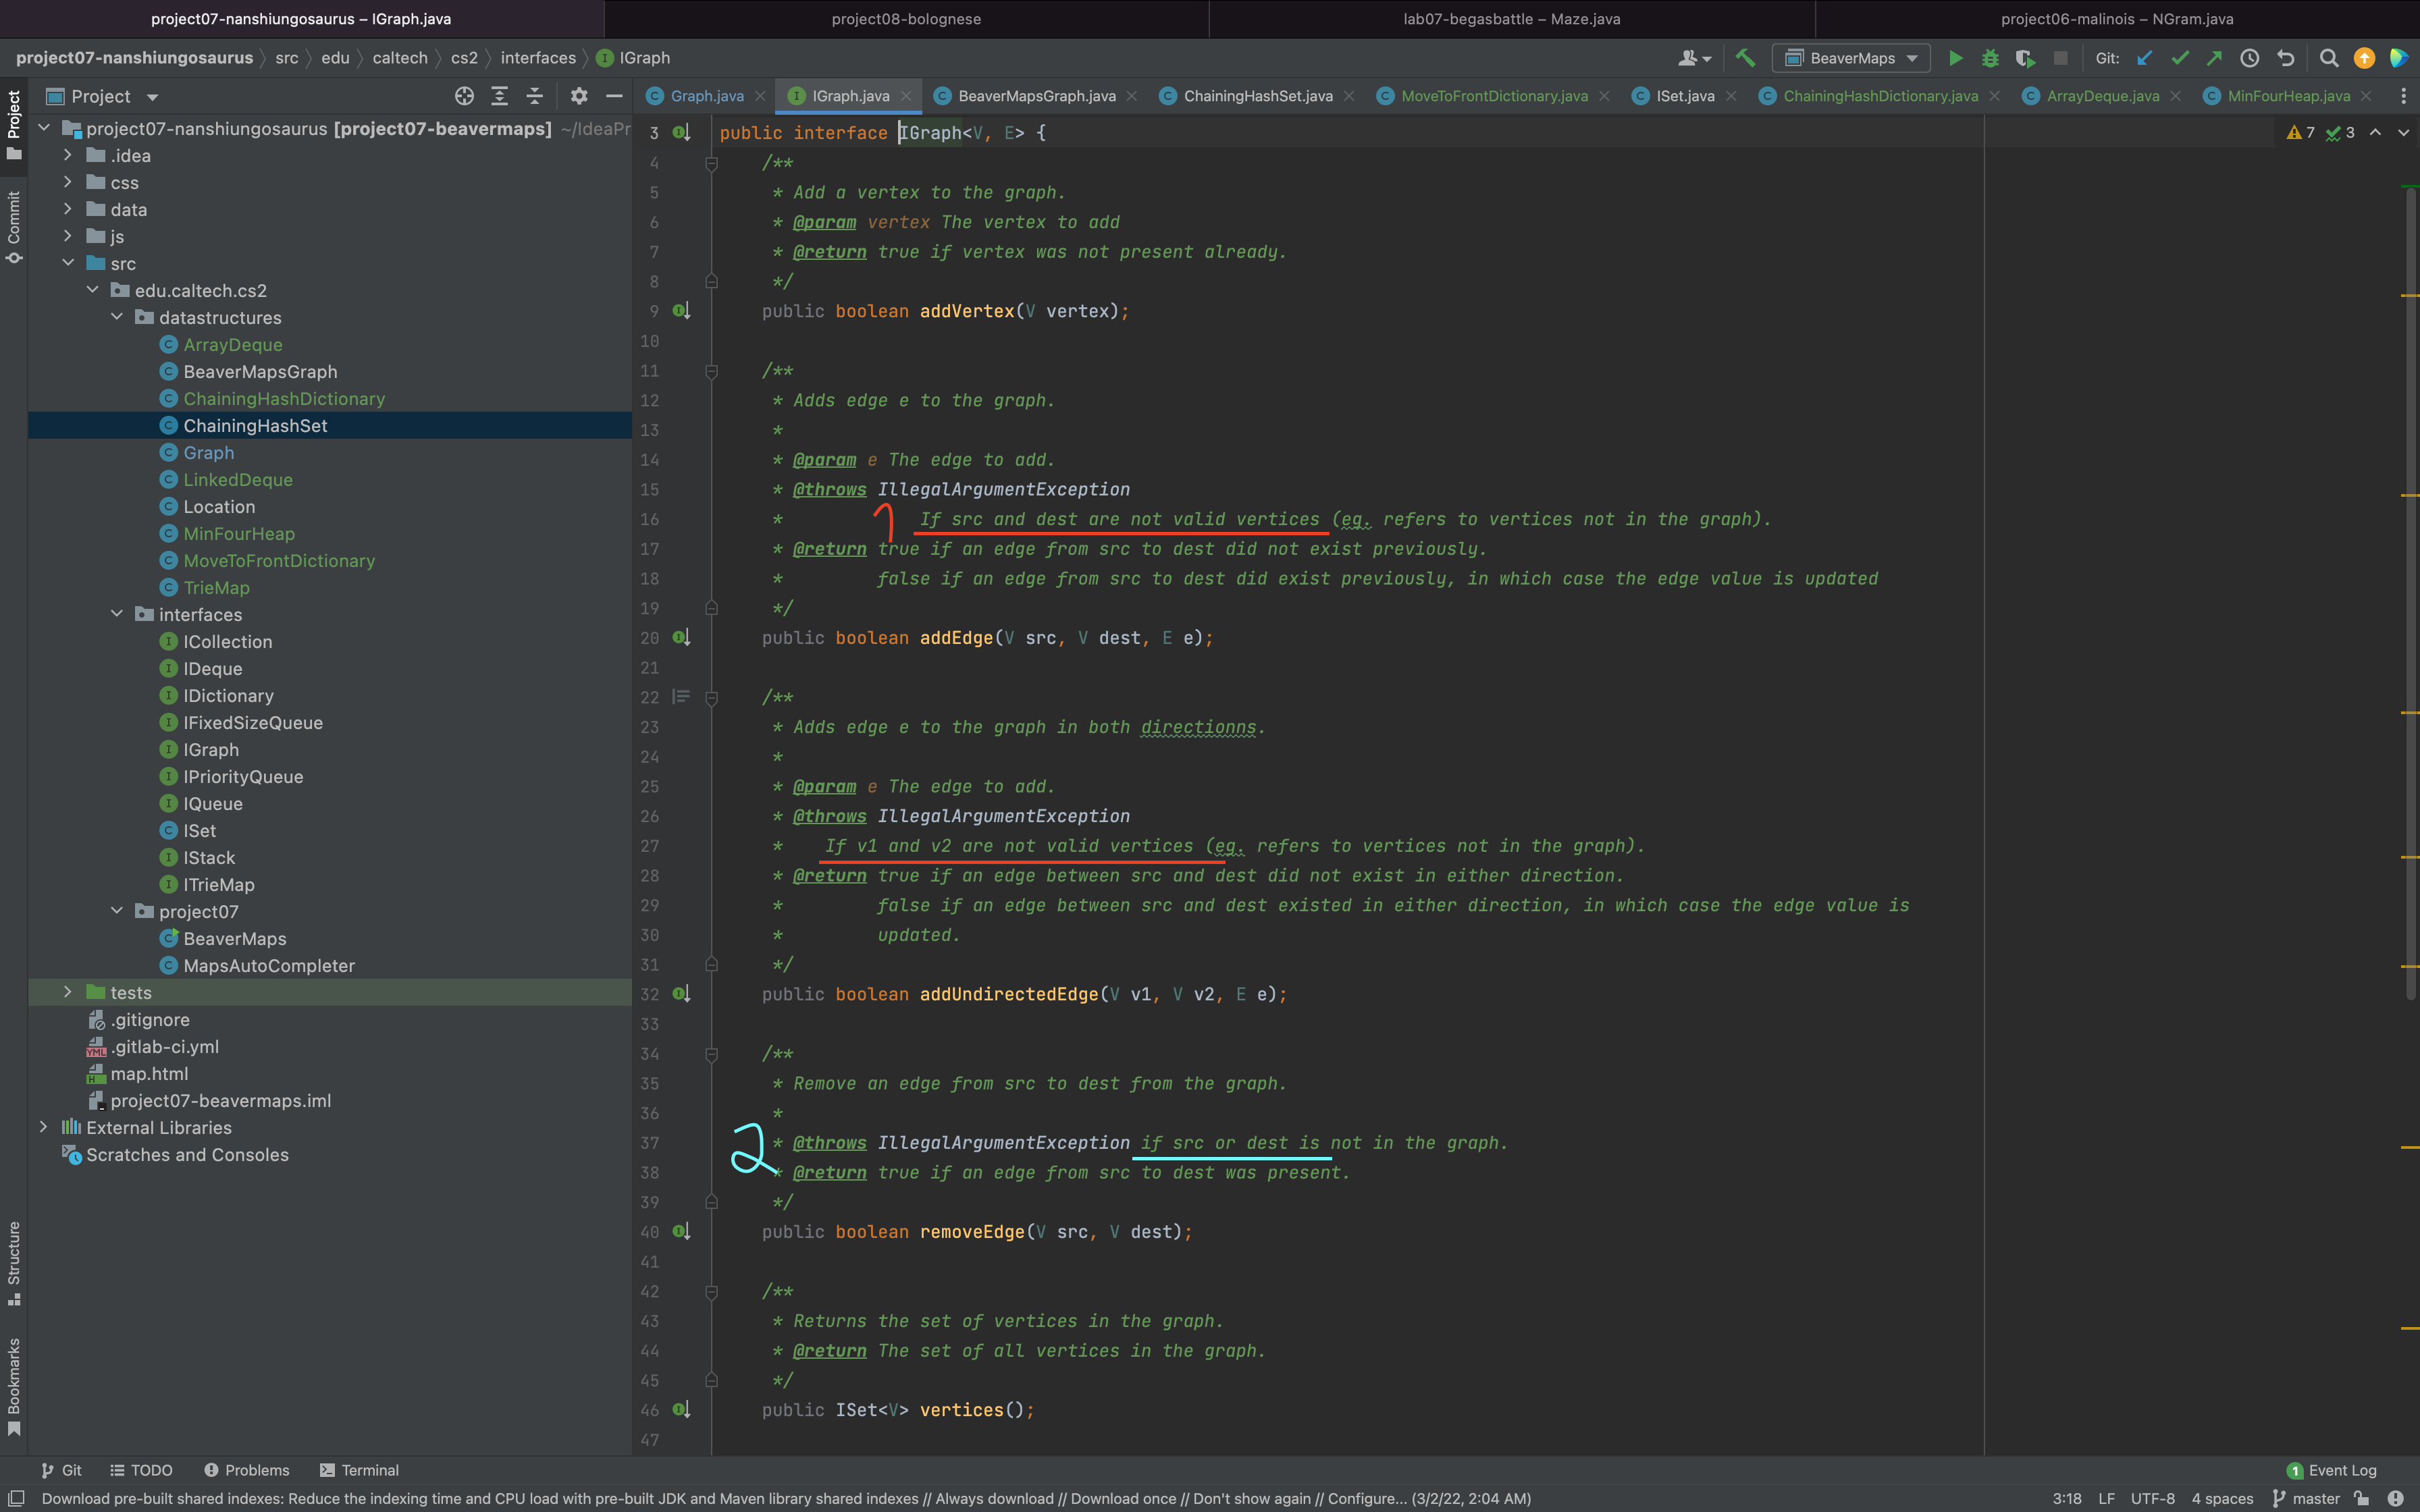
Task: Open the Terminal tool window tab
Action: [359, 1470]
